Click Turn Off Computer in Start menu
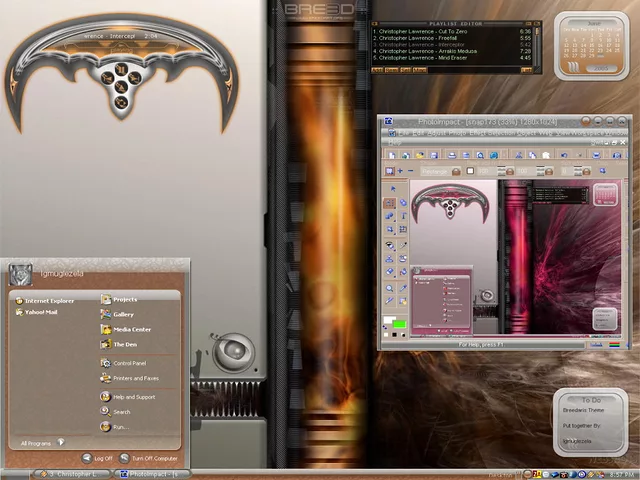The width and height of the screenshot is (640, 480). (x=149, y=458)
